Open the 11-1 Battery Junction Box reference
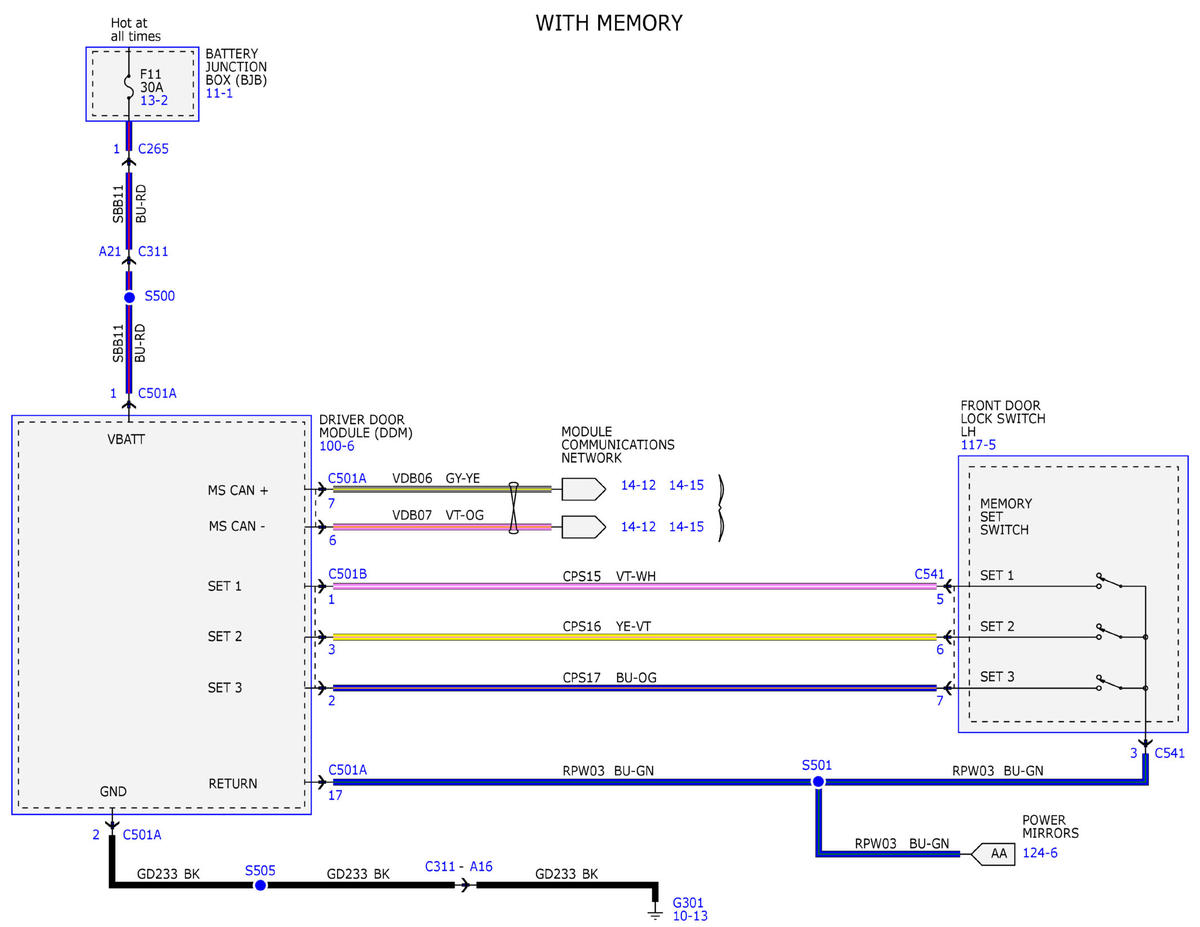The width and height of the screenshot is (1200, 927). click(x=219, y=93)
